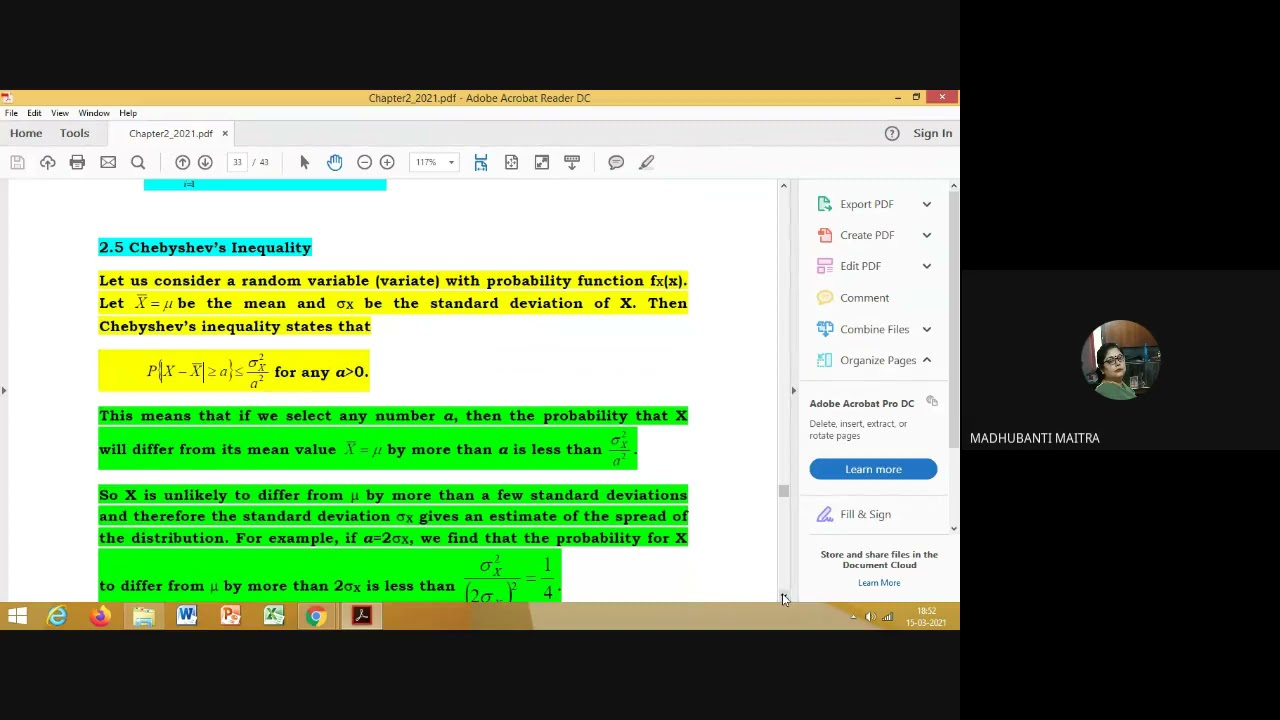Collapse the Organize Pages section
1280x720 pixels.
coord(926,360)
